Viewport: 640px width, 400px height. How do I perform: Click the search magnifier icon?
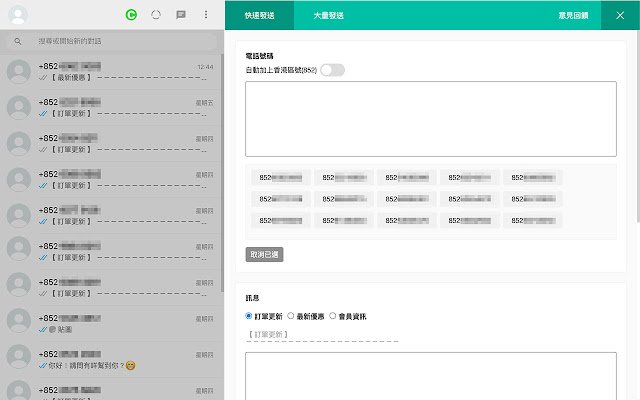pyautogui.click(x=18, y=41)
